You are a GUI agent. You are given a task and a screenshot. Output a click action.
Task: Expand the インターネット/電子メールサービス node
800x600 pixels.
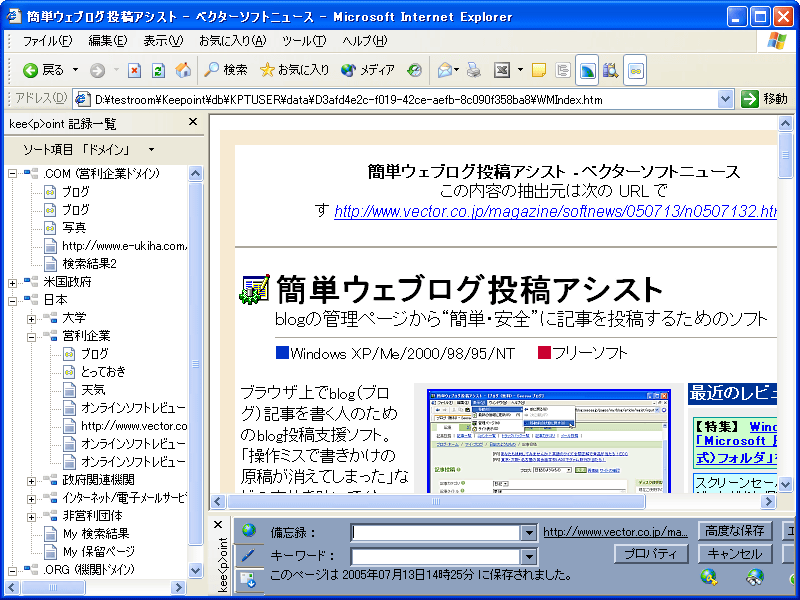point(31,499)
